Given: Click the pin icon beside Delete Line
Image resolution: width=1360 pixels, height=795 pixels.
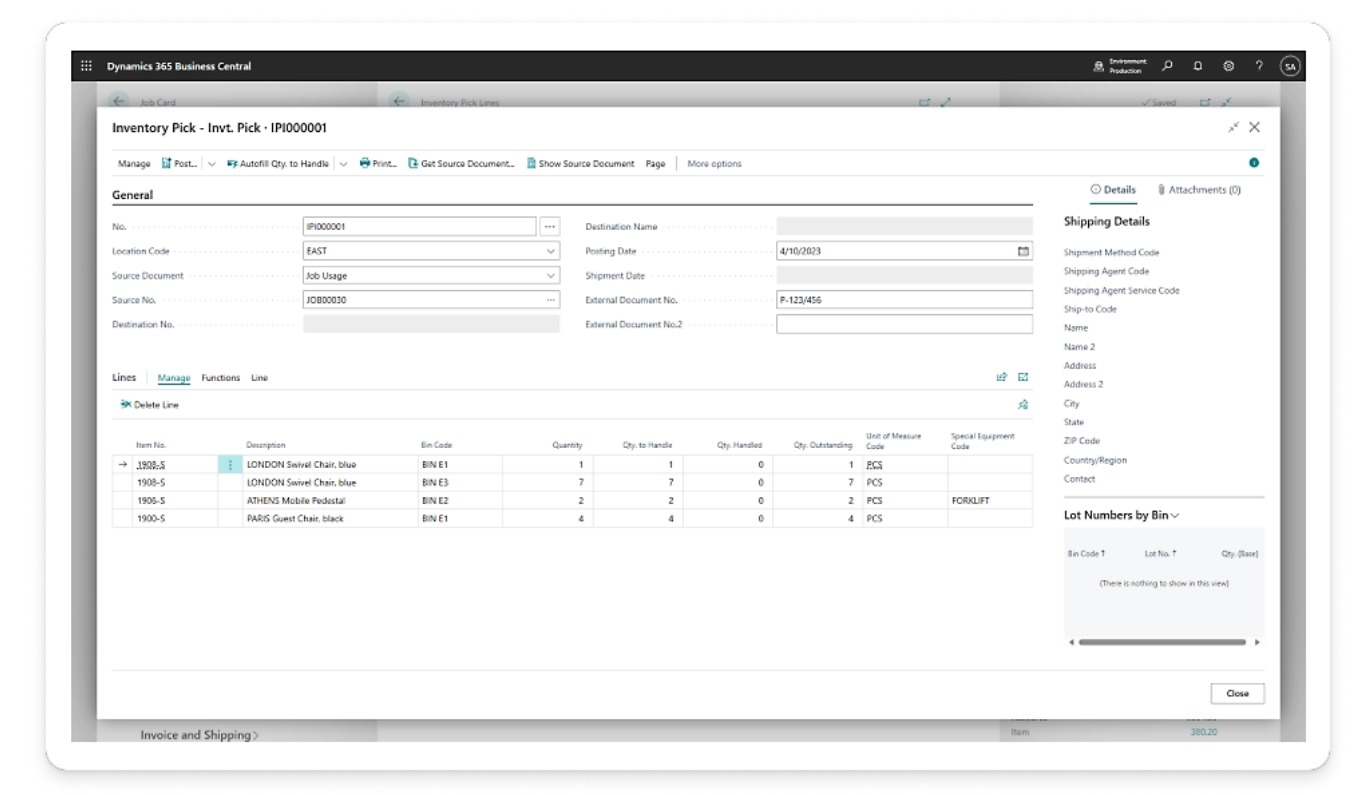Looking at the screenshot, I should pos(1023,405).
